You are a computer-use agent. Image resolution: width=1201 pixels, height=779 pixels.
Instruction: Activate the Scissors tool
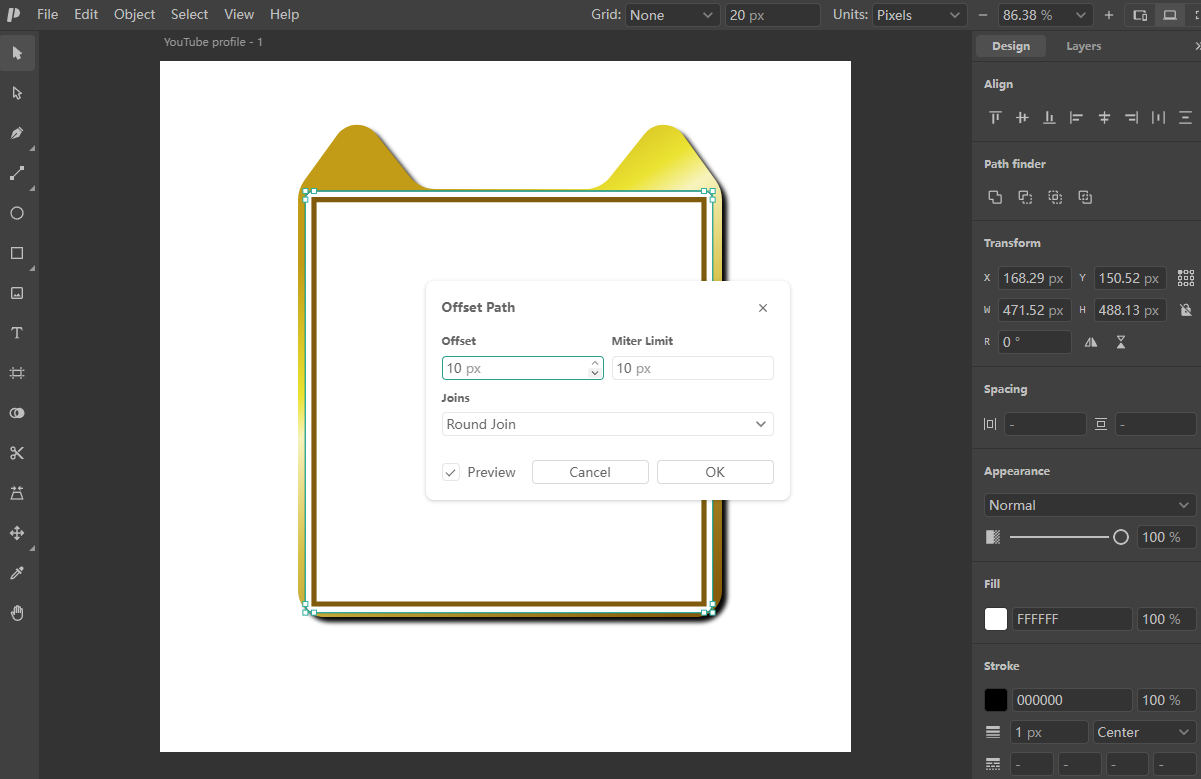[17, 453]
